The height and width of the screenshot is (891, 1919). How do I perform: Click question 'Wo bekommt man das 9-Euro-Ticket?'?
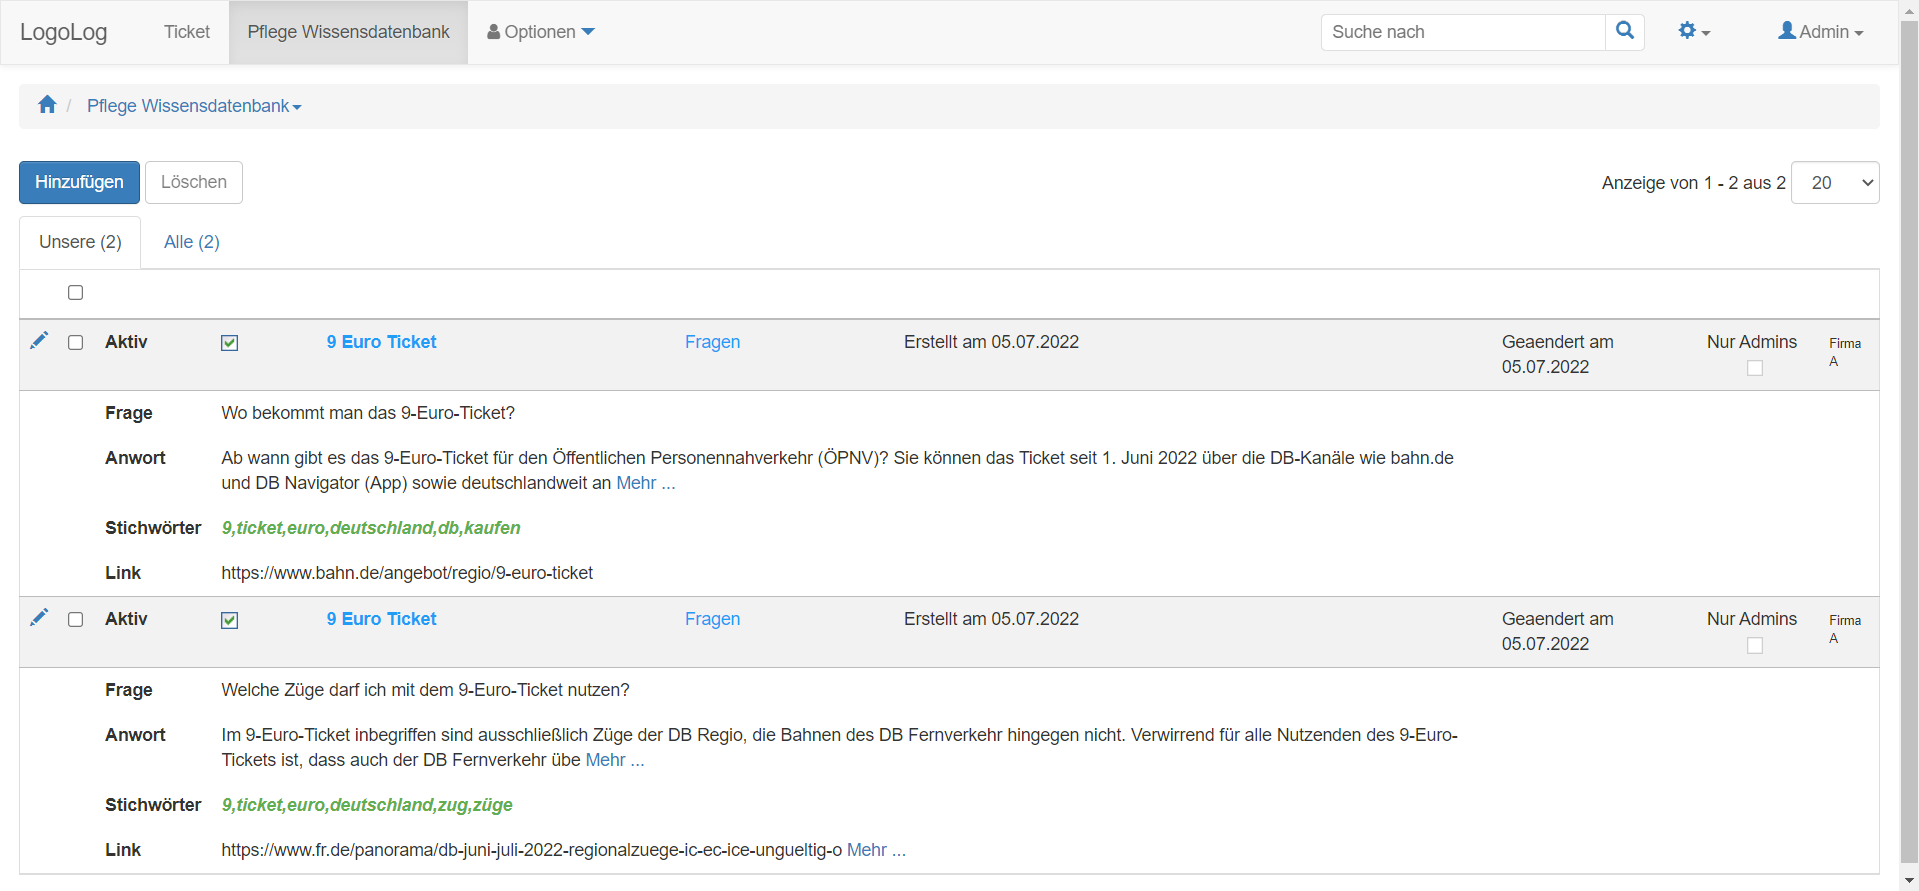coord(368,413)
